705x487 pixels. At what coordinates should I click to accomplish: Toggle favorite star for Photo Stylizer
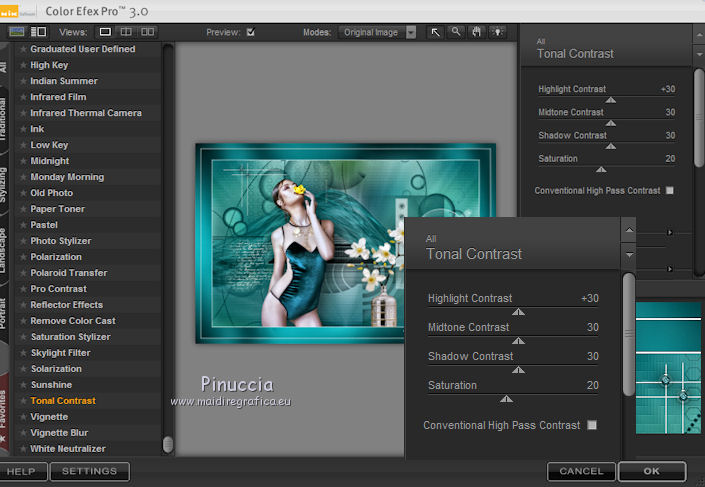pyautogui.click(x=23, y=241)
